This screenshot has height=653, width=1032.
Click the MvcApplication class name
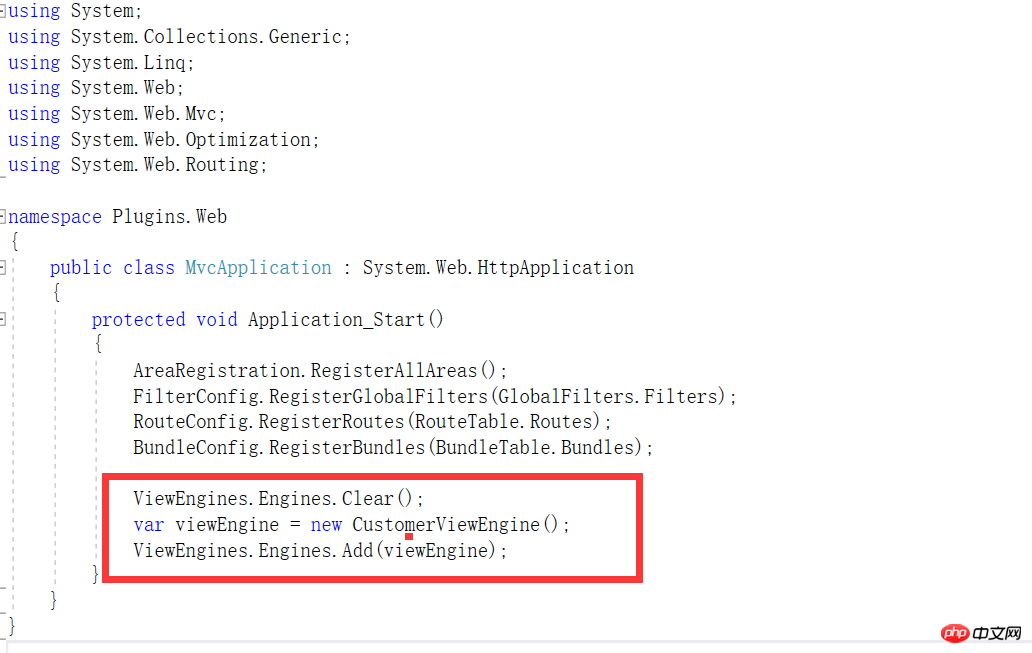[258, 268]
